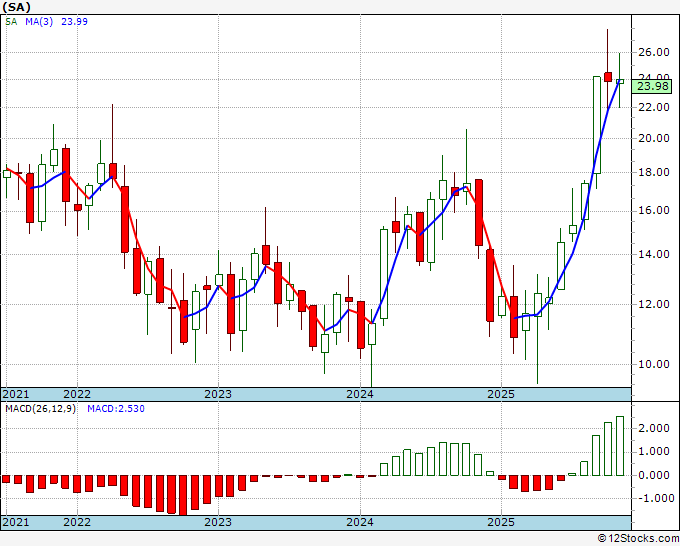Click the 10.00 price axis label
Image resolution: width=680 pixels, height=546 pixels.
(x=654, y=364)
